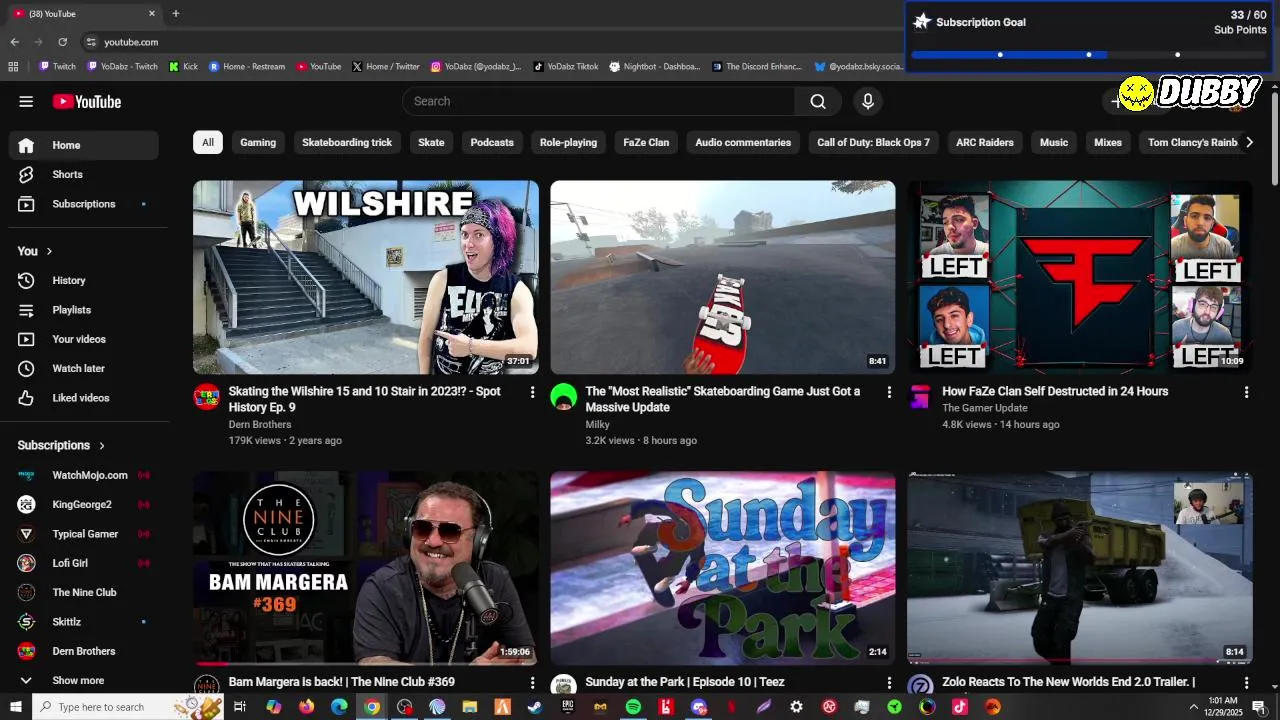Open Dern Brothers channel avatar by Wilshire video
1280x720 pixels.
207,397
